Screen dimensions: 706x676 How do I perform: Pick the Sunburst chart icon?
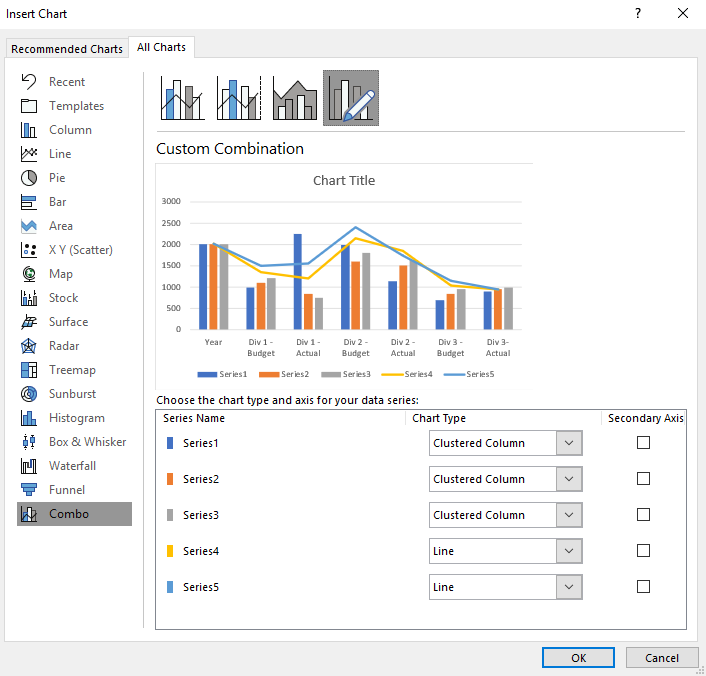point(29,394)
